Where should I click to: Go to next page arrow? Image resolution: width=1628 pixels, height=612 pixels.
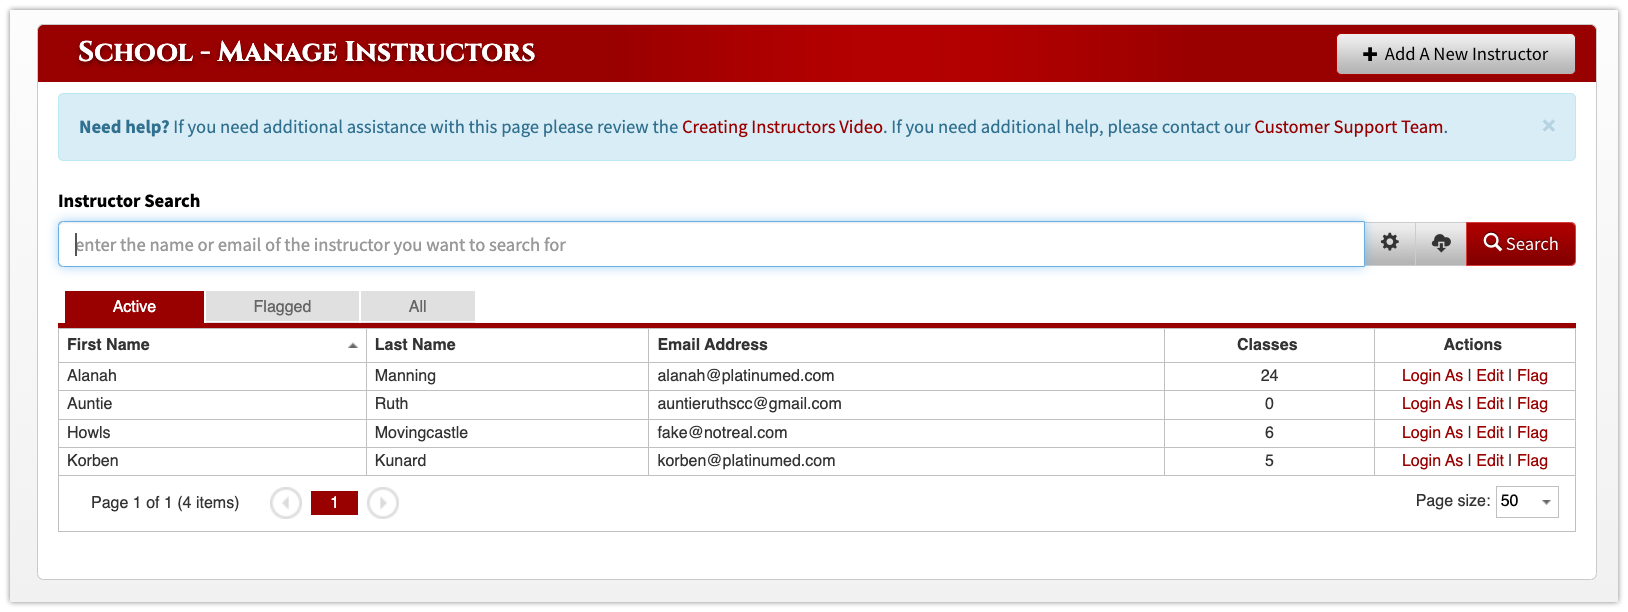(x=383, y=503)
